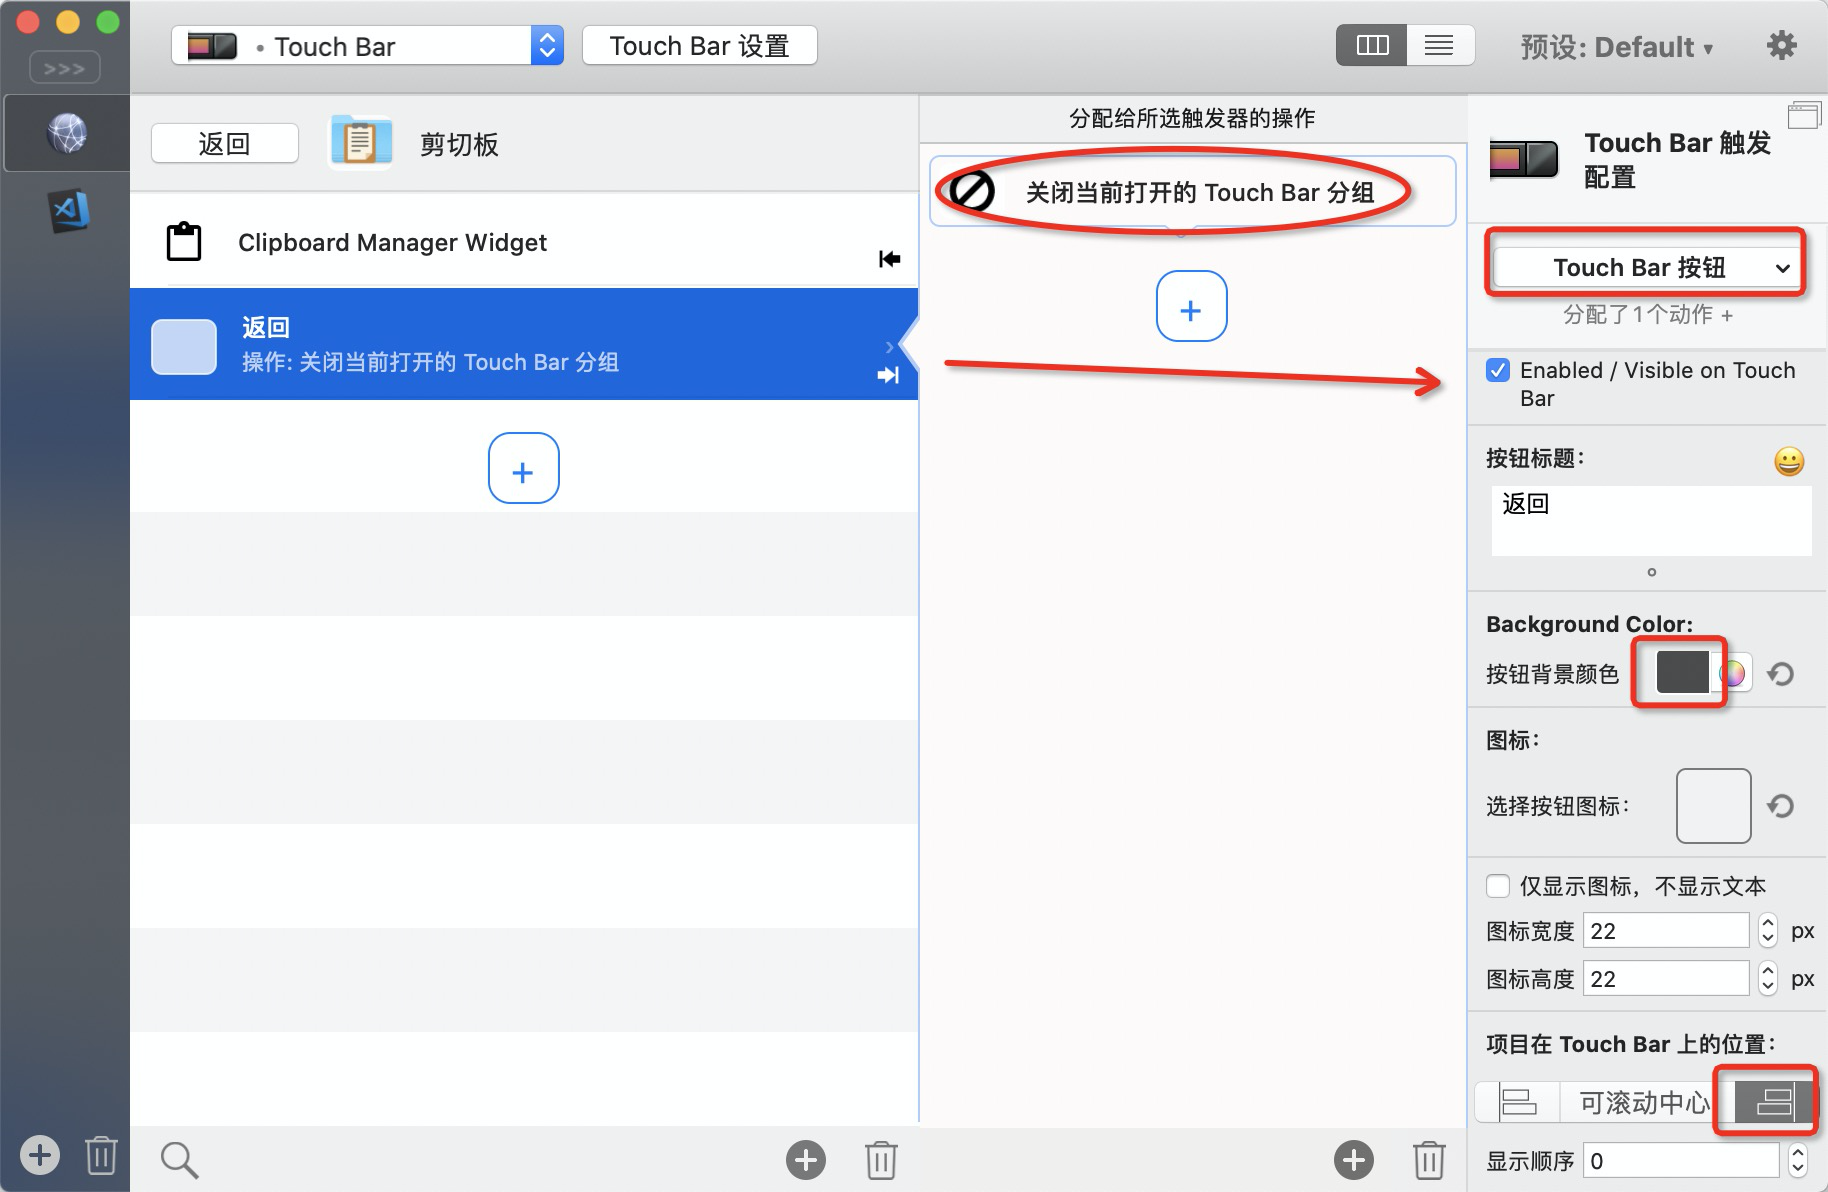
Task: Click the 返回 back button
Action: (224, 142)
